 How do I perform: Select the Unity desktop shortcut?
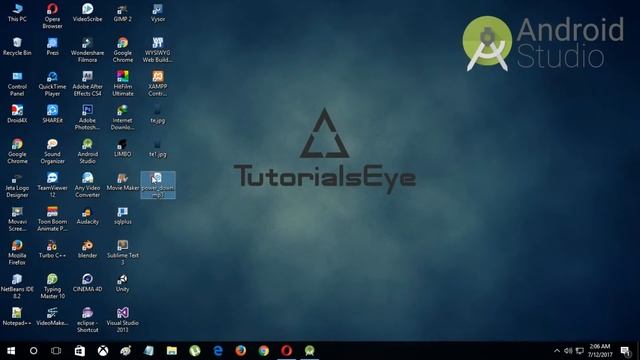pos(122,283)
